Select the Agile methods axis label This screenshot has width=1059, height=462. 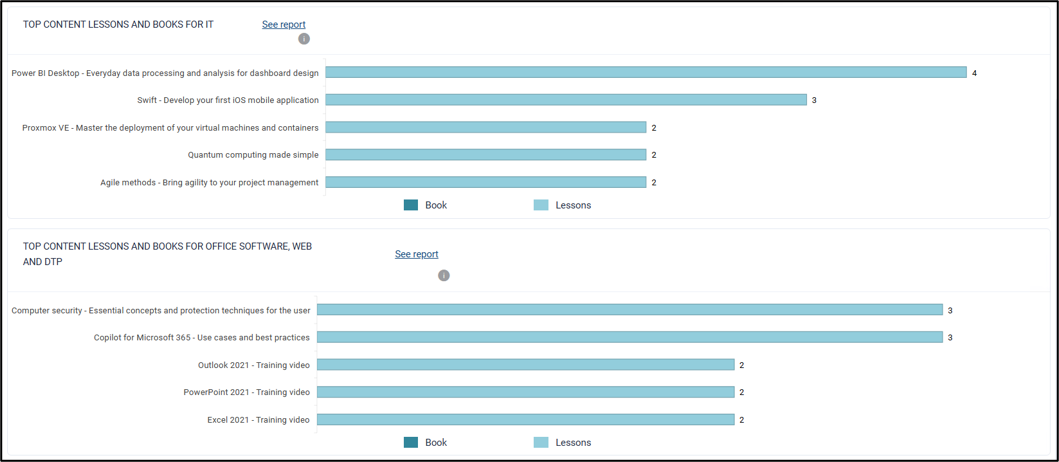point(209,182)
